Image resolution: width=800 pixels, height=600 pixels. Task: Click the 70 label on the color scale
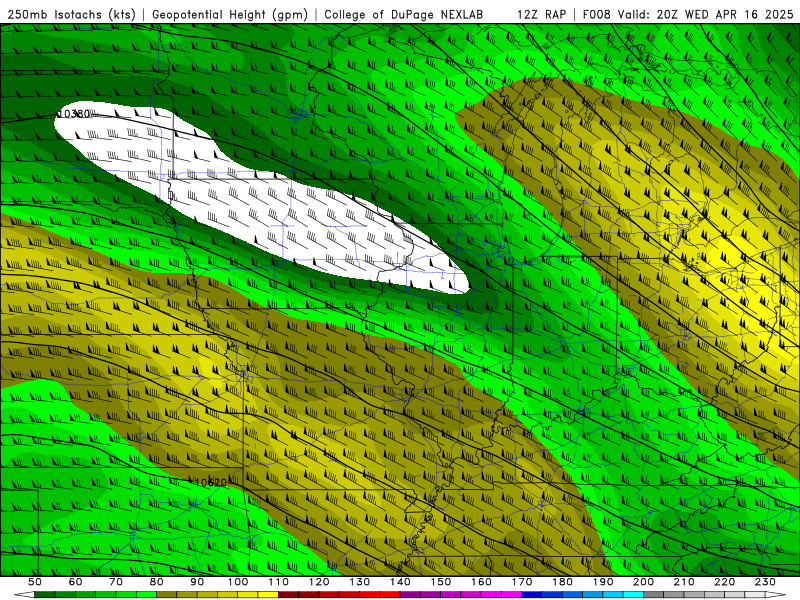point(116,582)
